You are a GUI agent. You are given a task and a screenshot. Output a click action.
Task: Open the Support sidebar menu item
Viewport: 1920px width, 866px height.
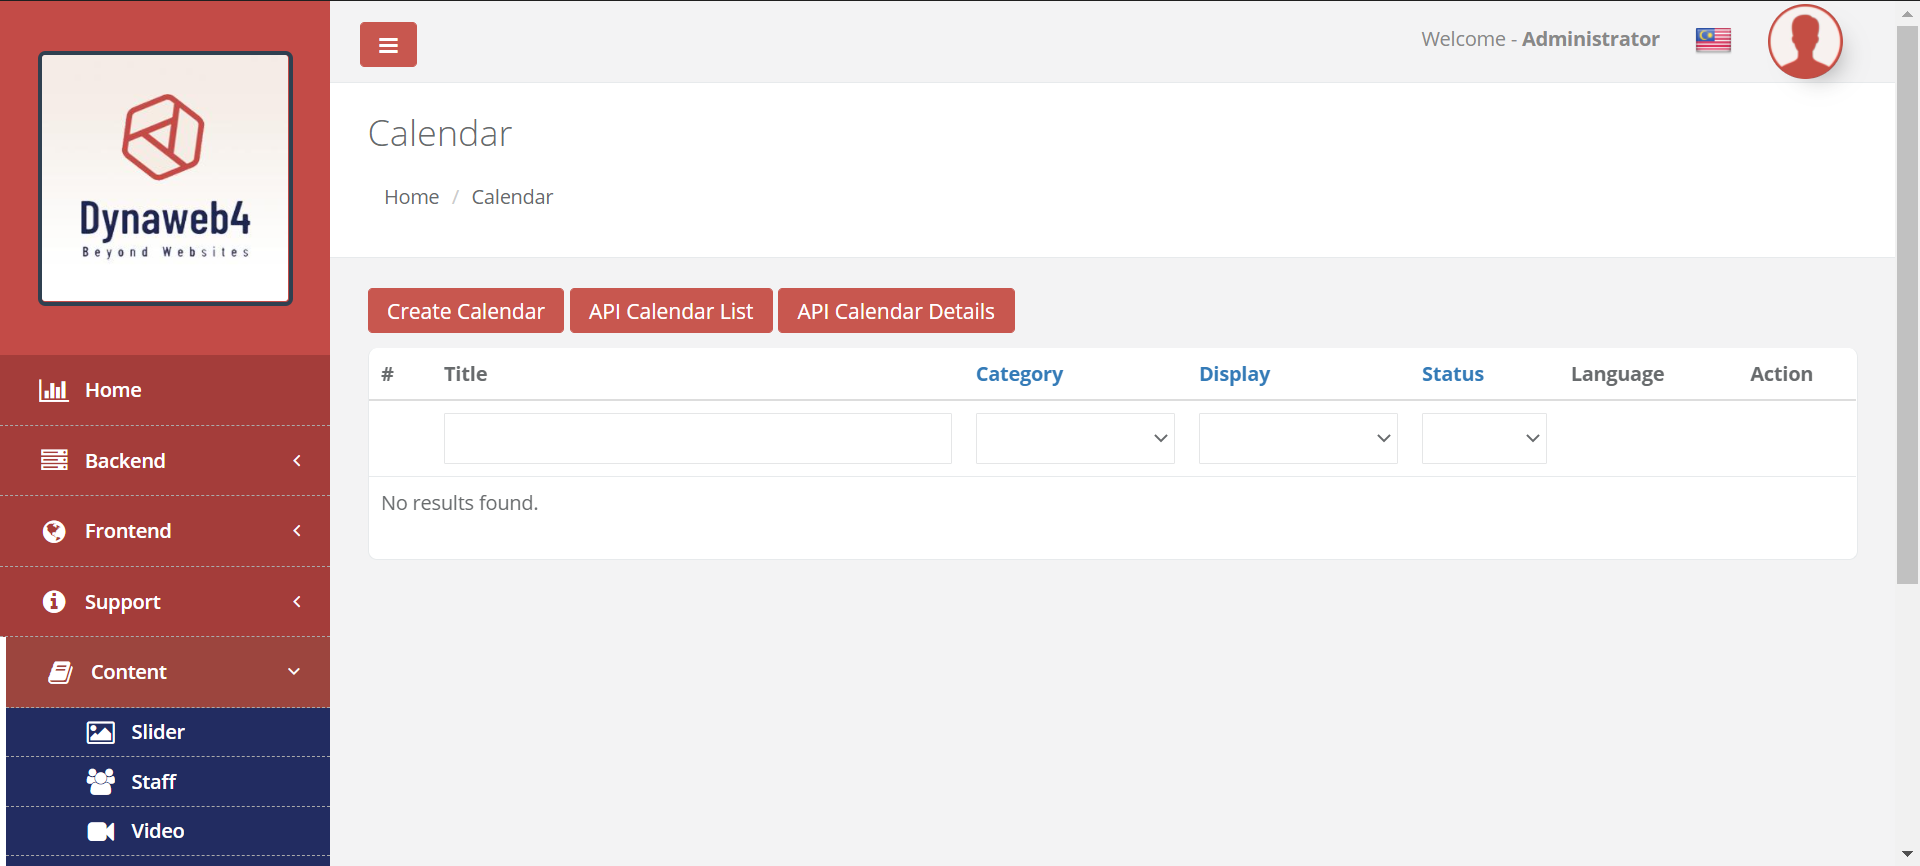(x=165, y=602)
